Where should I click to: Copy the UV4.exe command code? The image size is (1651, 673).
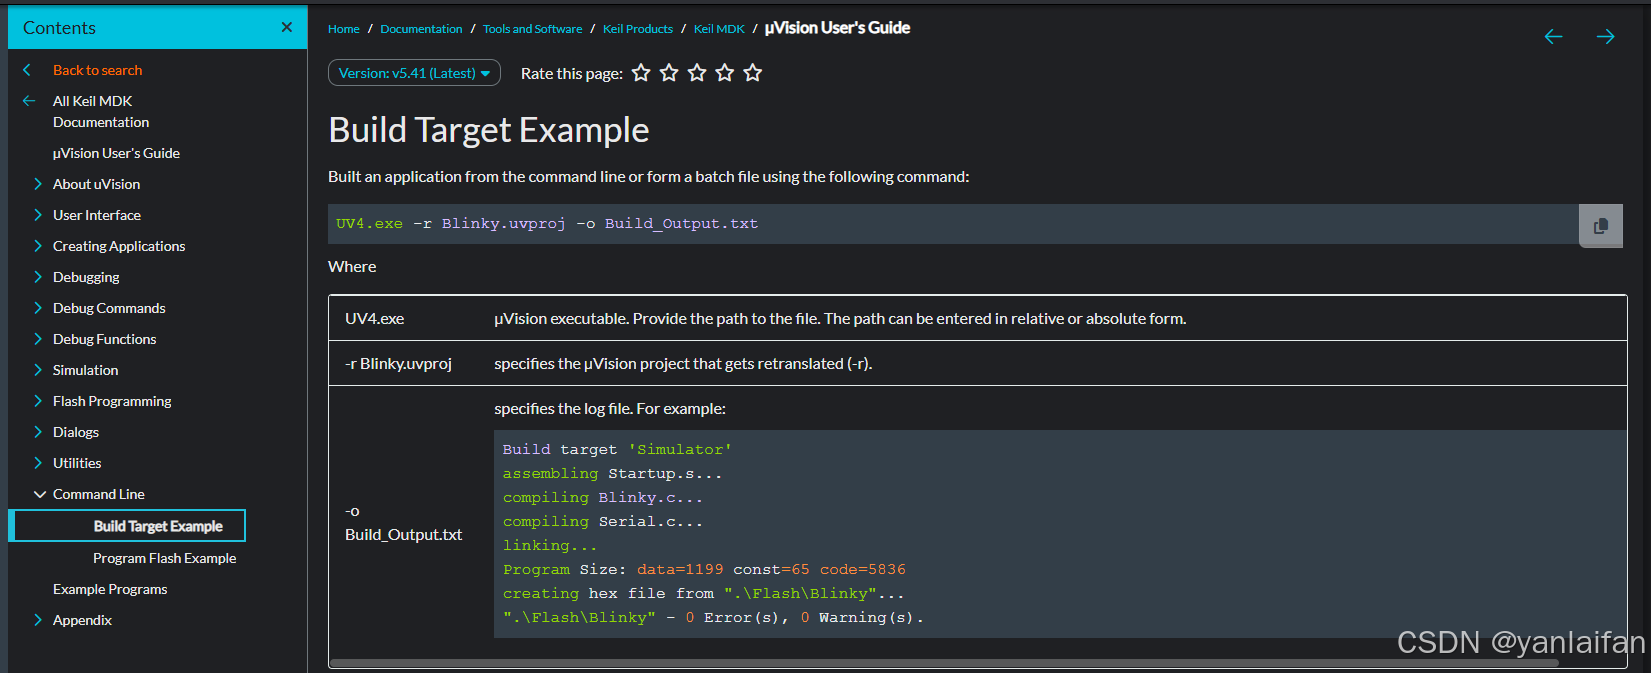(1600, 226)
